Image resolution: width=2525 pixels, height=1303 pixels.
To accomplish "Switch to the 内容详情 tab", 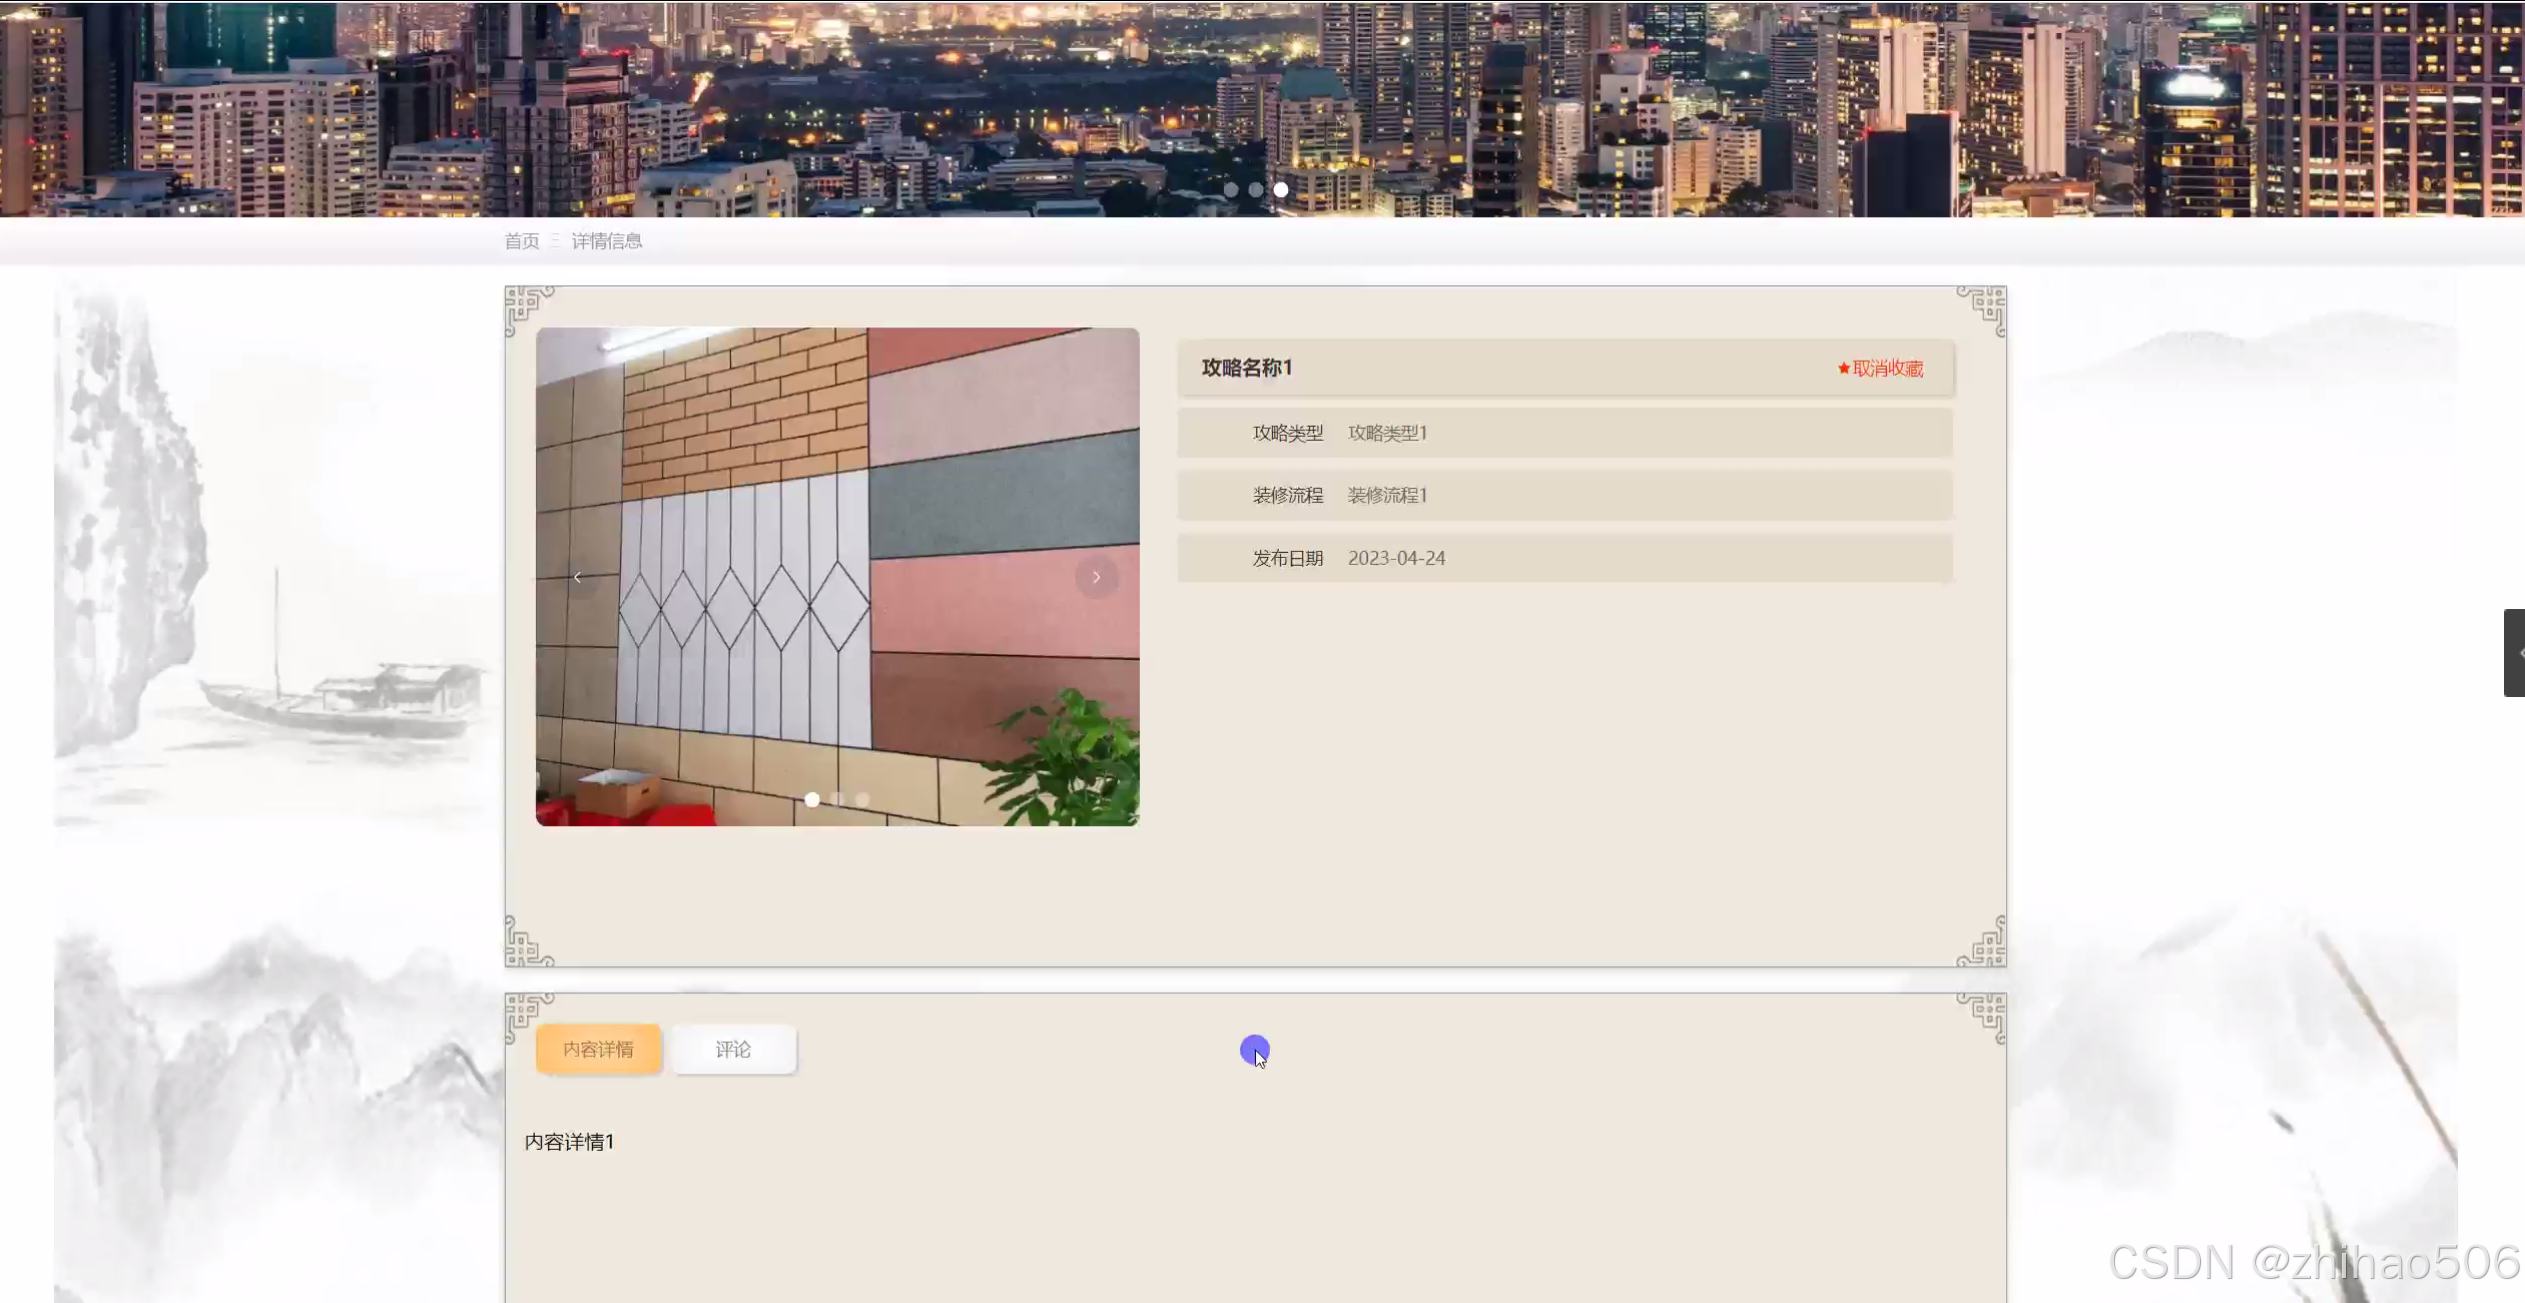I will (x=598, y=1049).
